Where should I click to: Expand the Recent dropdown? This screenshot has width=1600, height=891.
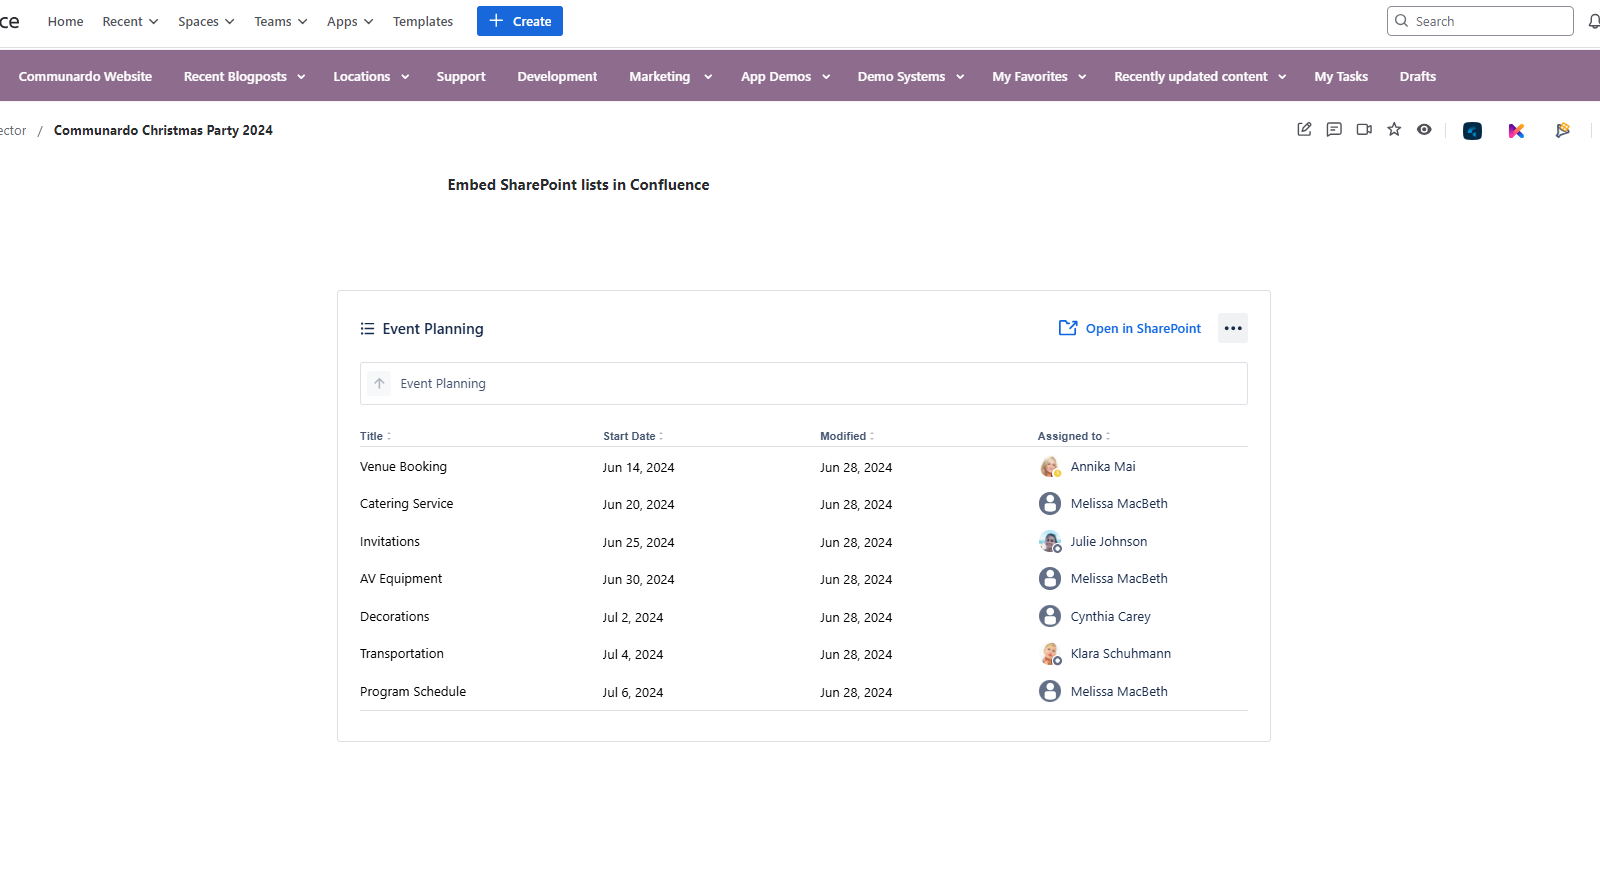tap(130, 21)
